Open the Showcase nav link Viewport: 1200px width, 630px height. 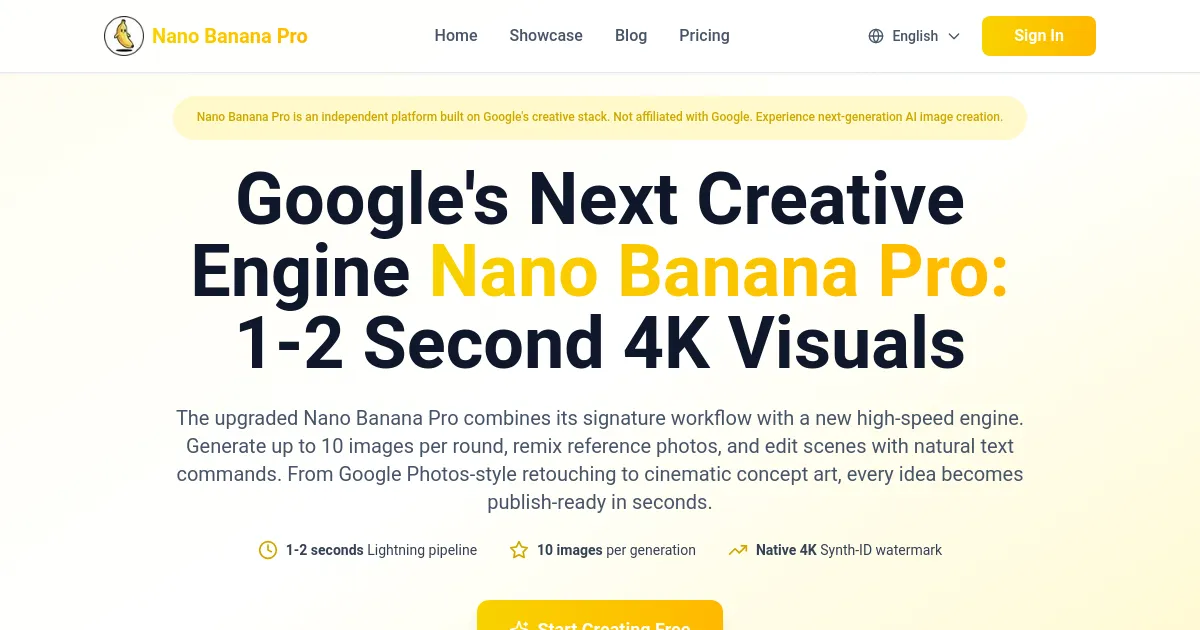tap(546, 36)
